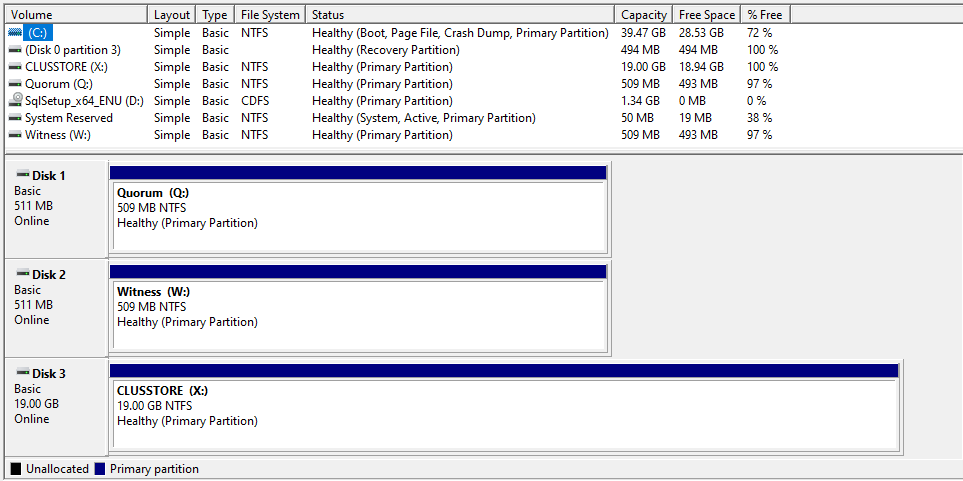Select the (C:) volume row

[x=398, y=33]
